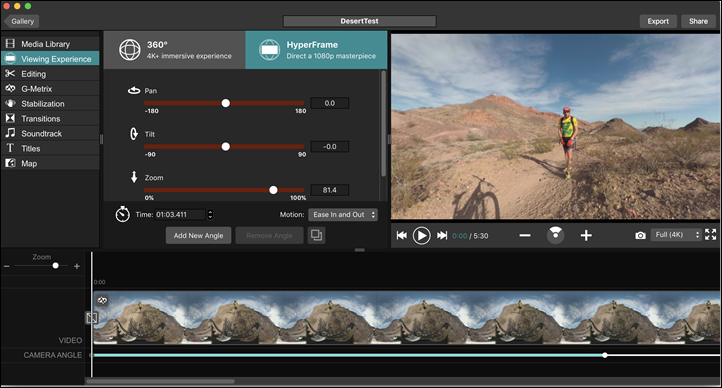Click the stopwatch Time icon
Viewport: 722px width, 388px height.
tap(122, 214)
